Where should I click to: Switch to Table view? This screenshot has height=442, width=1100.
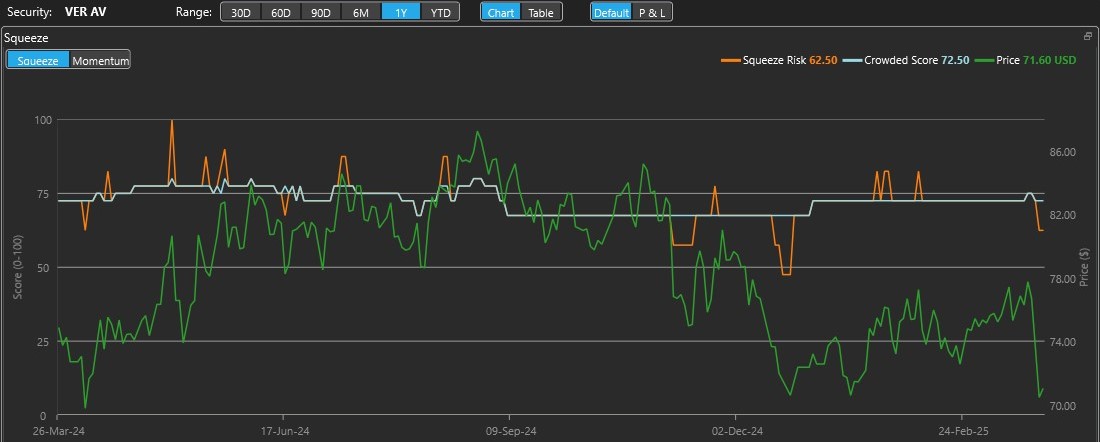pyautogui.click(x=541, y=13)
